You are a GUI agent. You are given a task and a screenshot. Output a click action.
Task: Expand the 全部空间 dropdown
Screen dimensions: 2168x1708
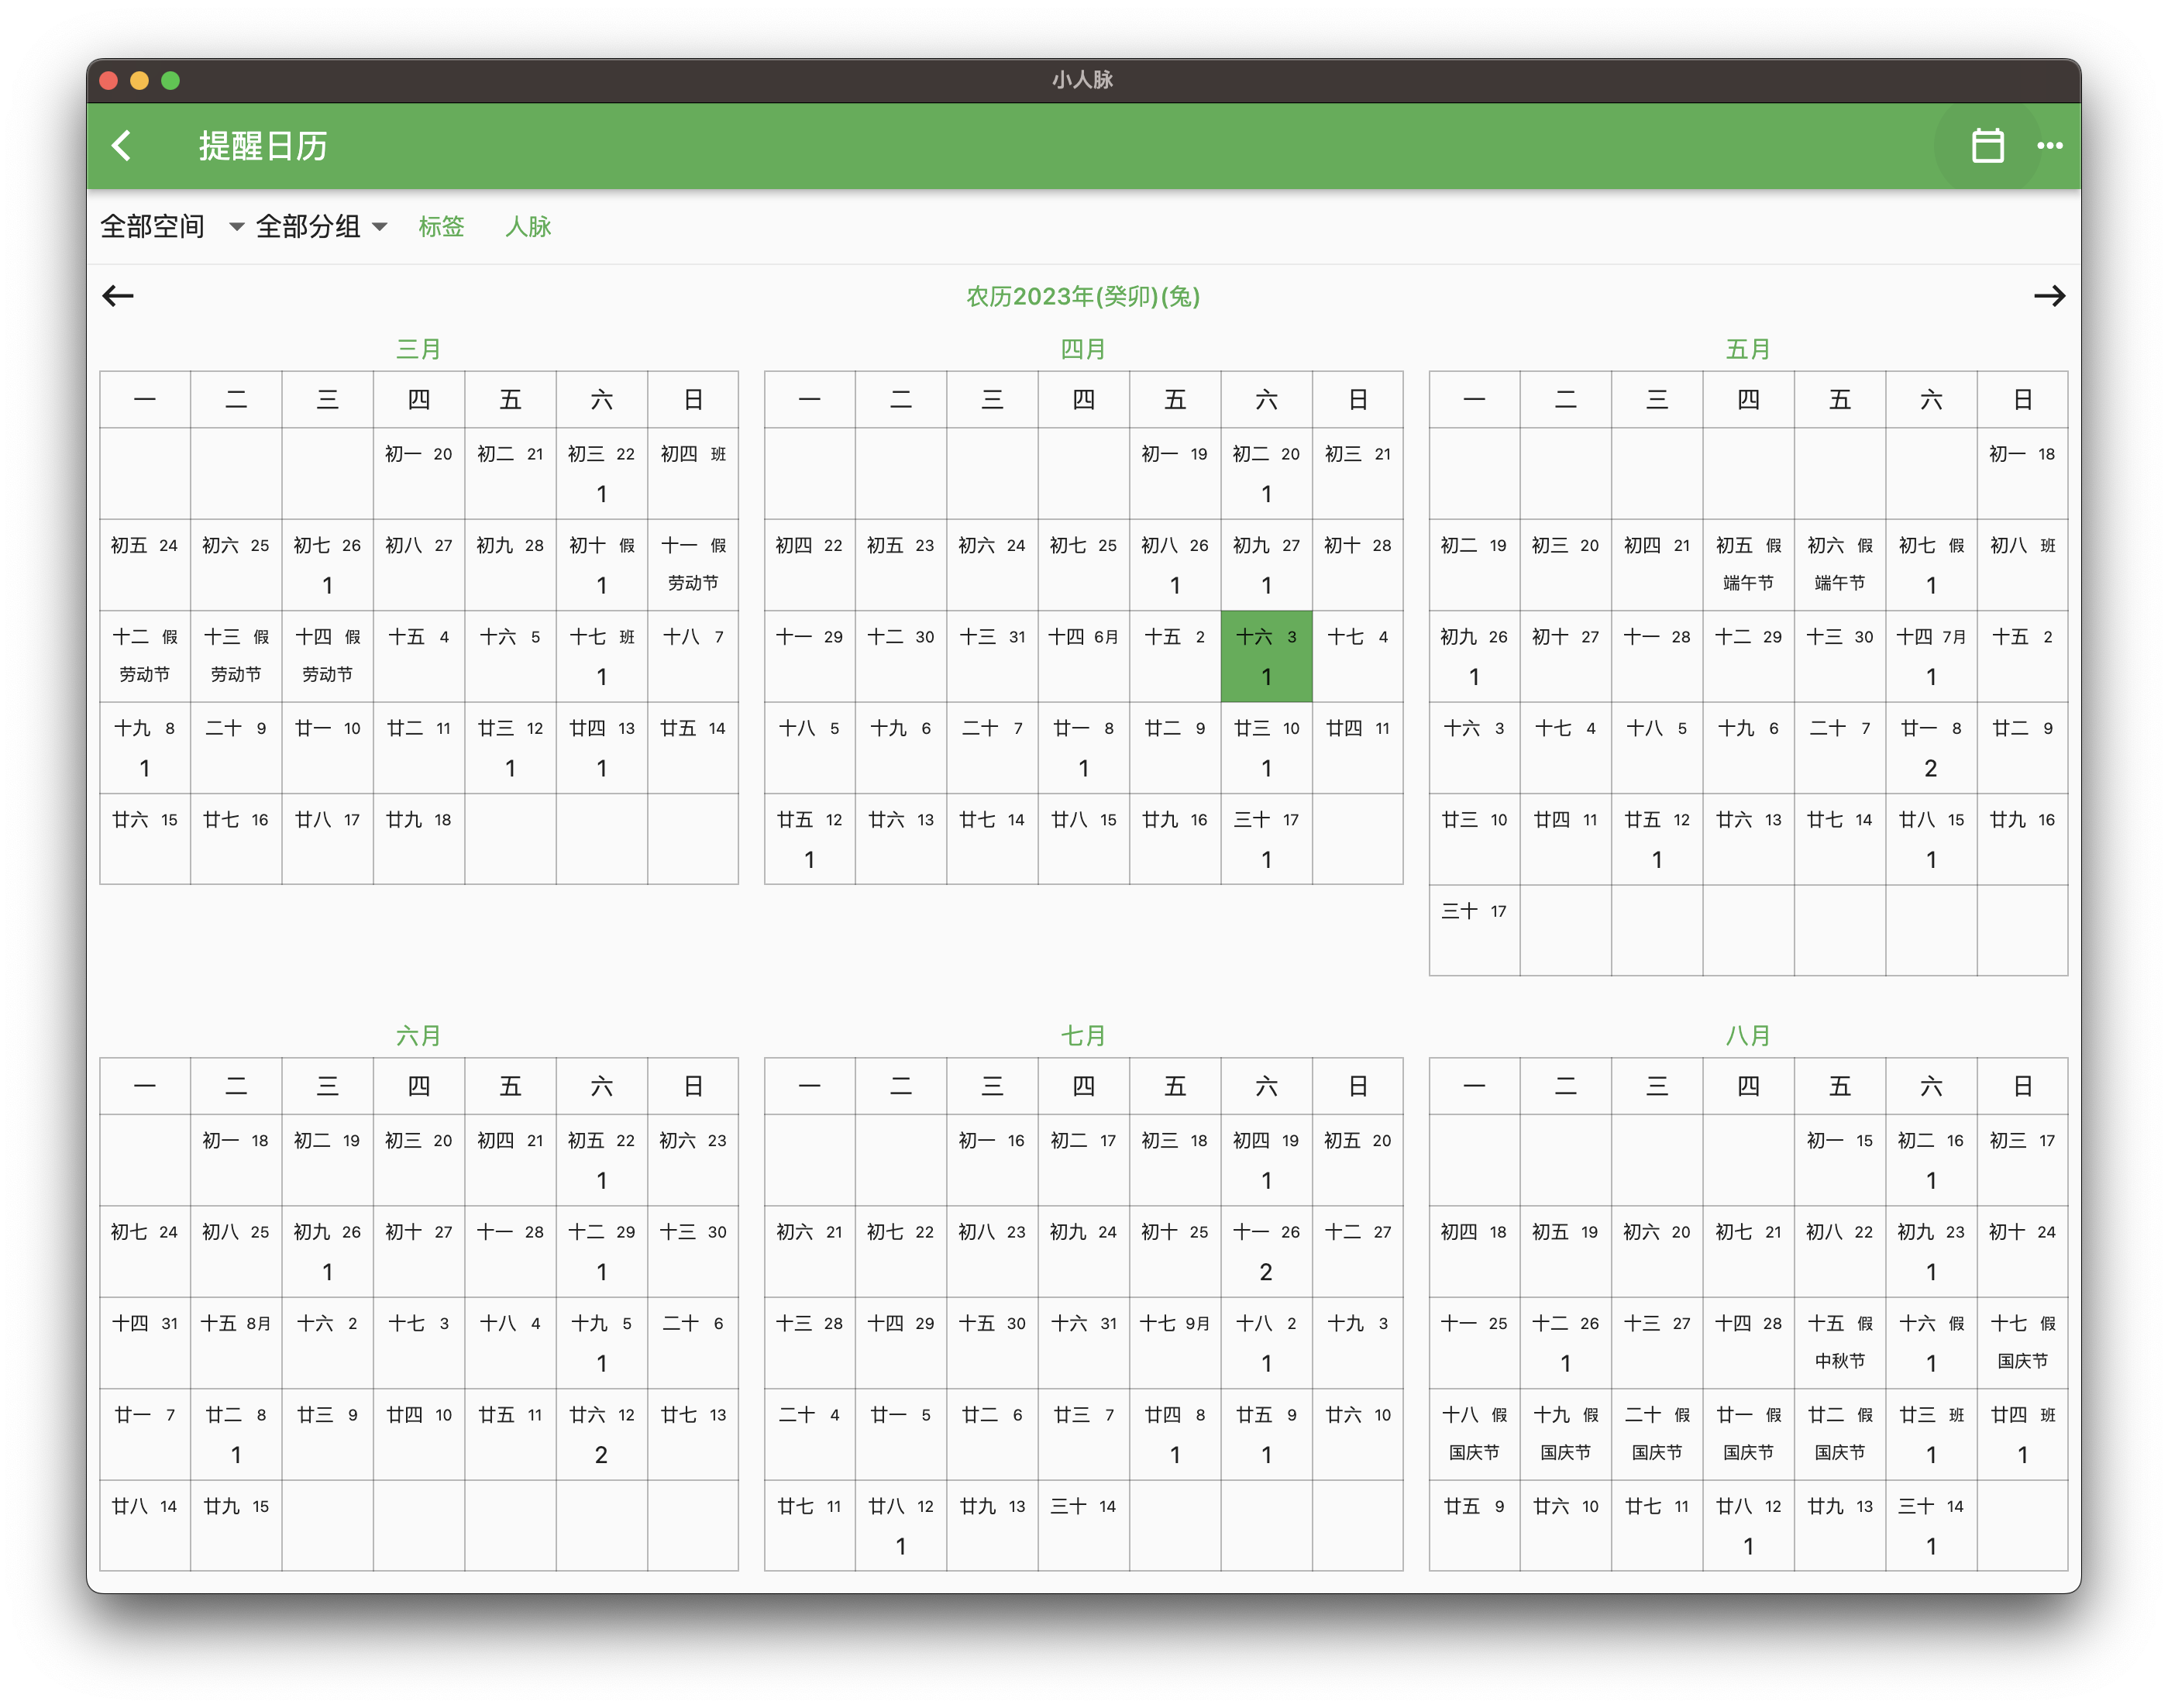coord(172,227)
